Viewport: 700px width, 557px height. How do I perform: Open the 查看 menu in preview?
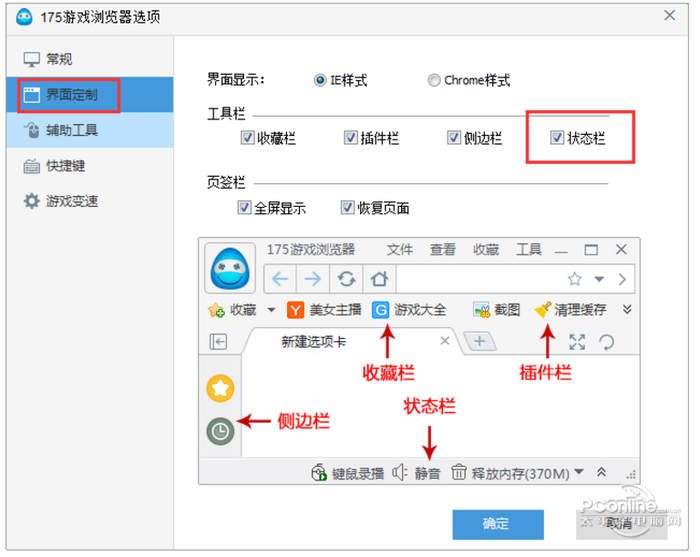point(443,249)
